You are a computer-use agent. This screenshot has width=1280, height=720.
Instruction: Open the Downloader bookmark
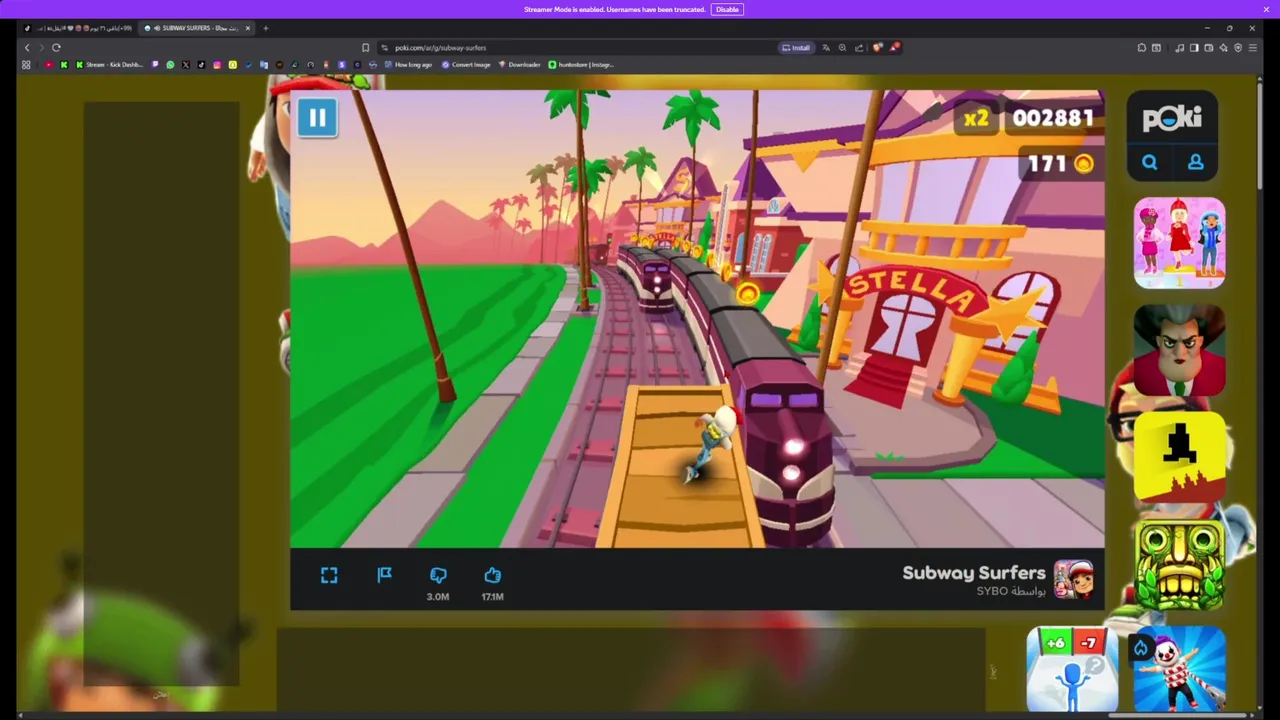(519, 65)
